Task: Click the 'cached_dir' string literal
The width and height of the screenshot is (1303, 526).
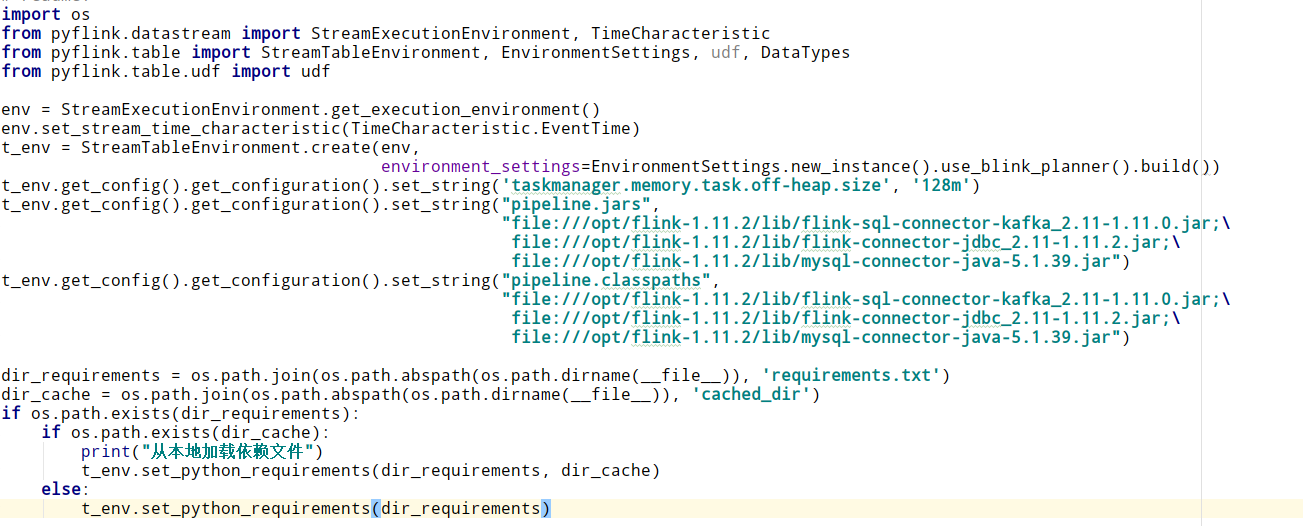Action: pyautogui.click(x=755, y=394)
